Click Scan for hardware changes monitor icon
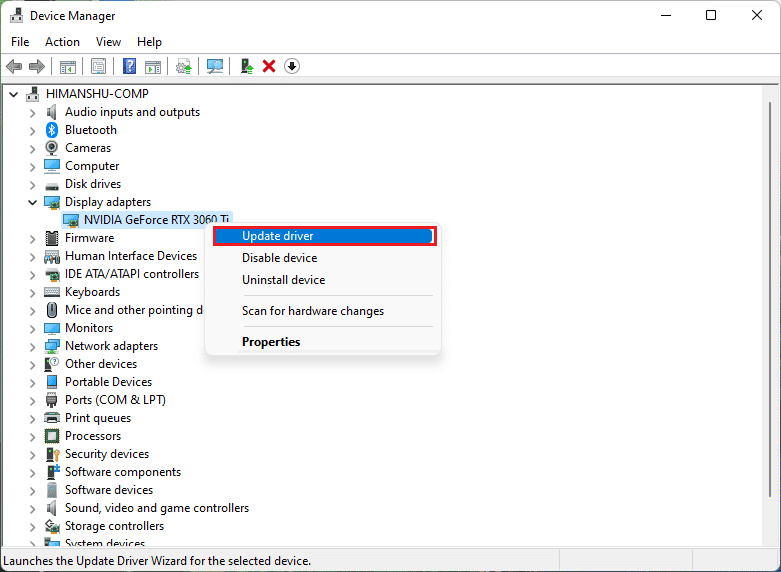781x572 pixels. tap(215, 66)
